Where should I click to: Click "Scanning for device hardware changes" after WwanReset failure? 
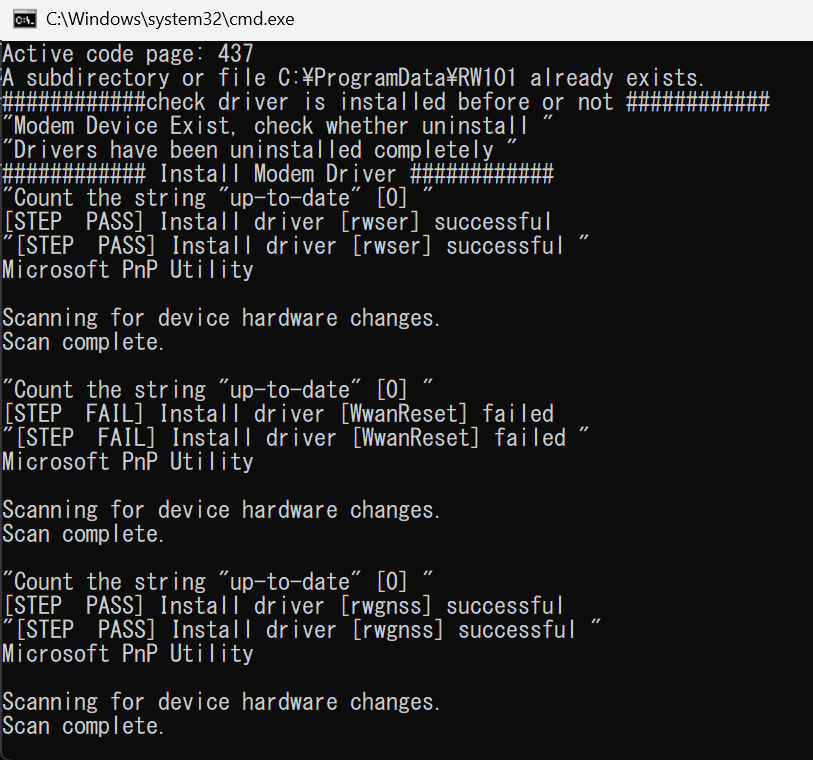(x=220, y=509)
